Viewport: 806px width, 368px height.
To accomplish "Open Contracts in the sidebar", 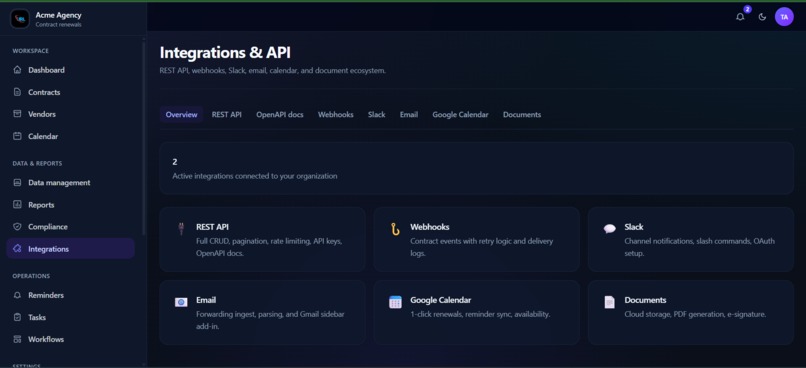I will (x=70, y=92).
